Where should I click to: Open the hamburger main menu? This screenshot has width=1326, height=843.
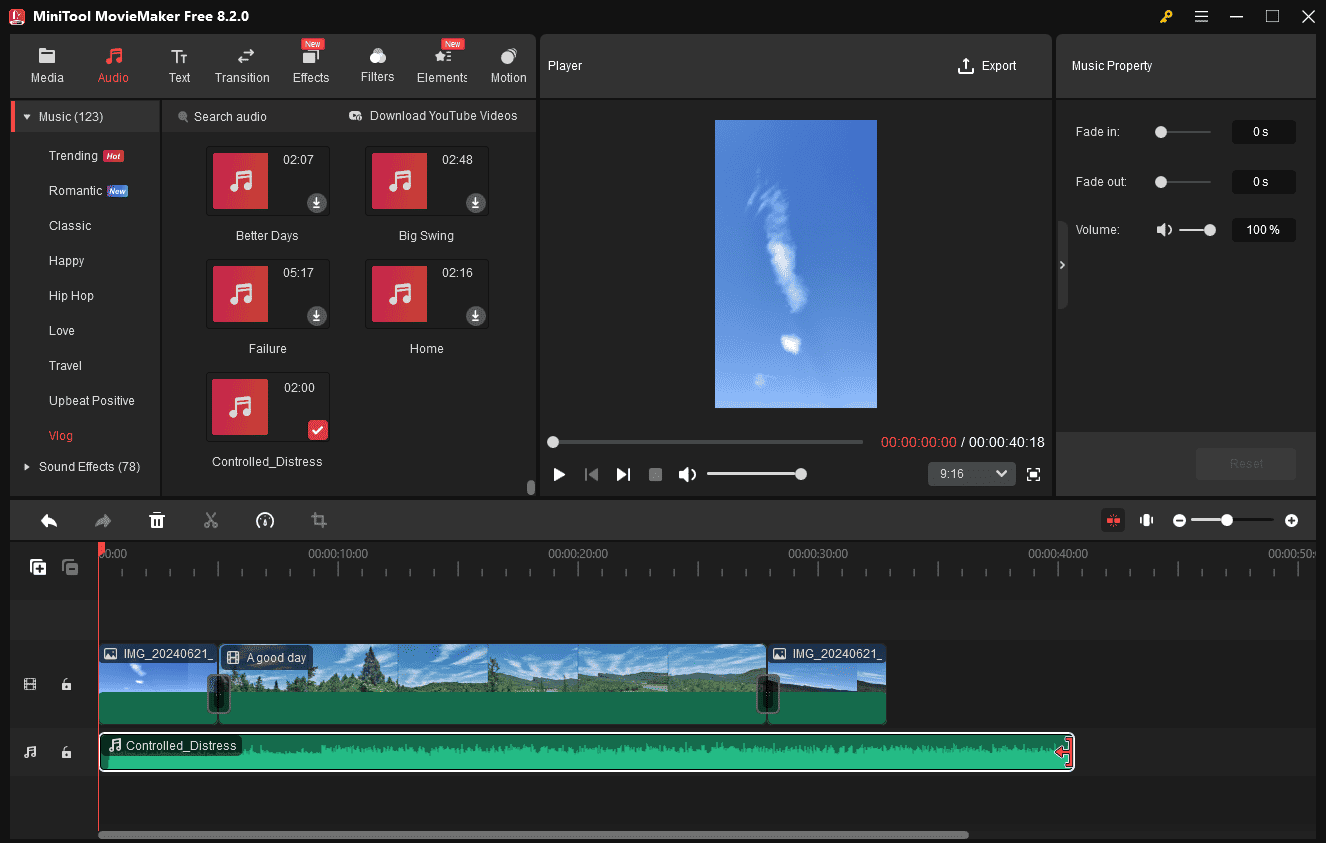coord(1201,16)
